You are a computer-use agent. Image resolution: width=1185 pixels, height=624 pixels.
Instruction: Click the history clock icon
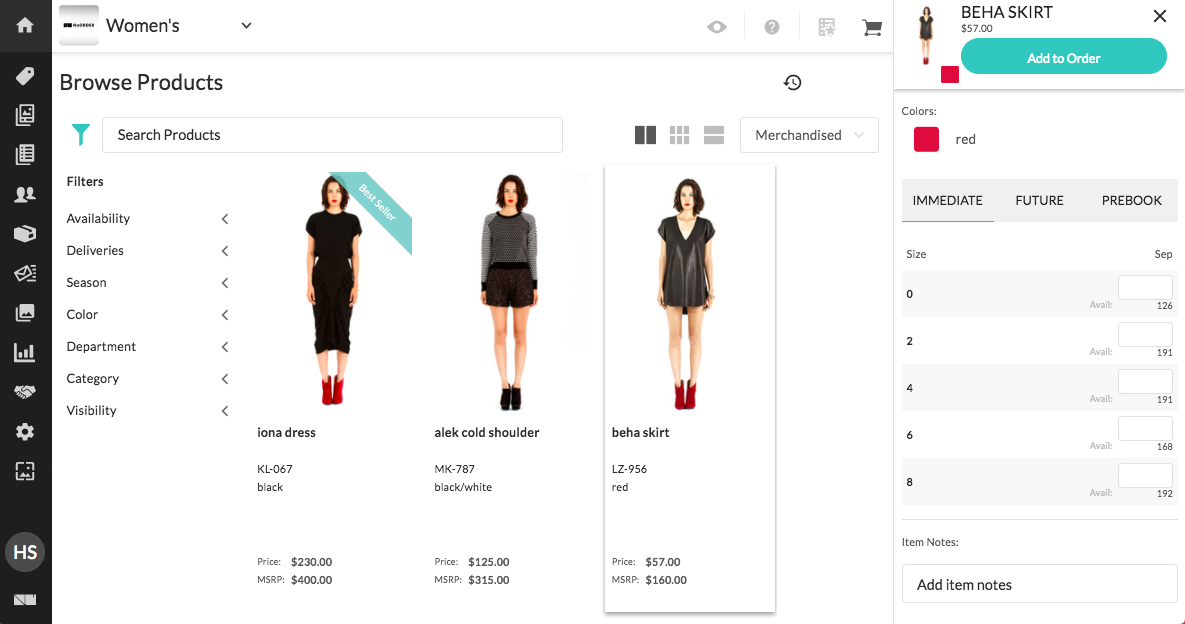[x=792, y=82]
